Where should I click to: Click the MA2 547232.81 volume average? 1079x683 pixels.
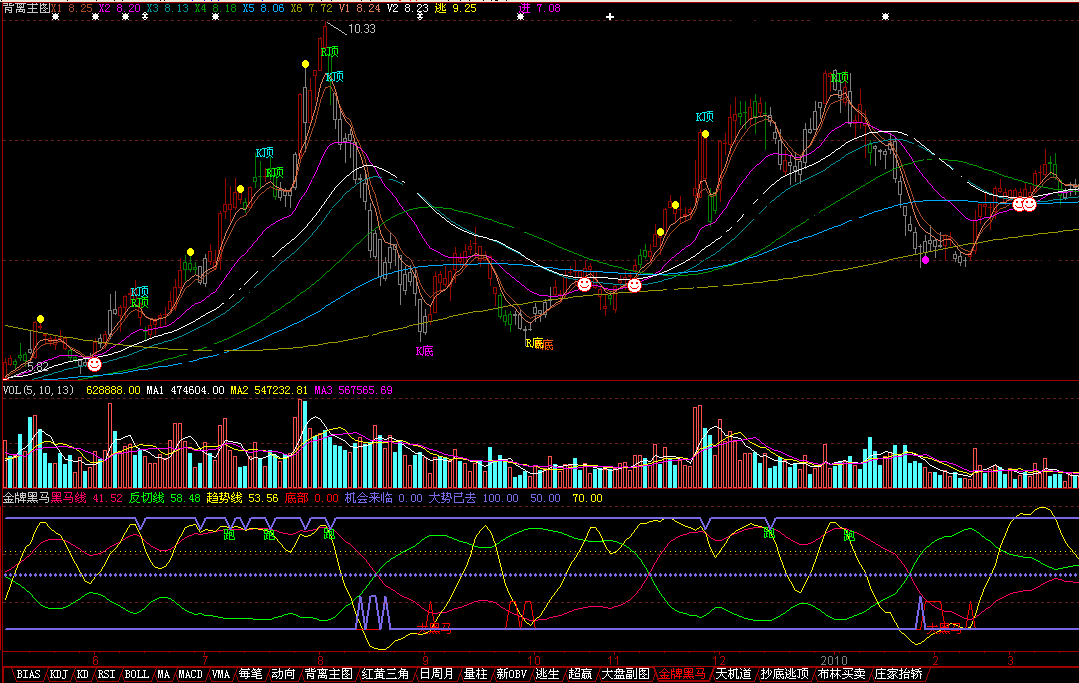[269, 390]
